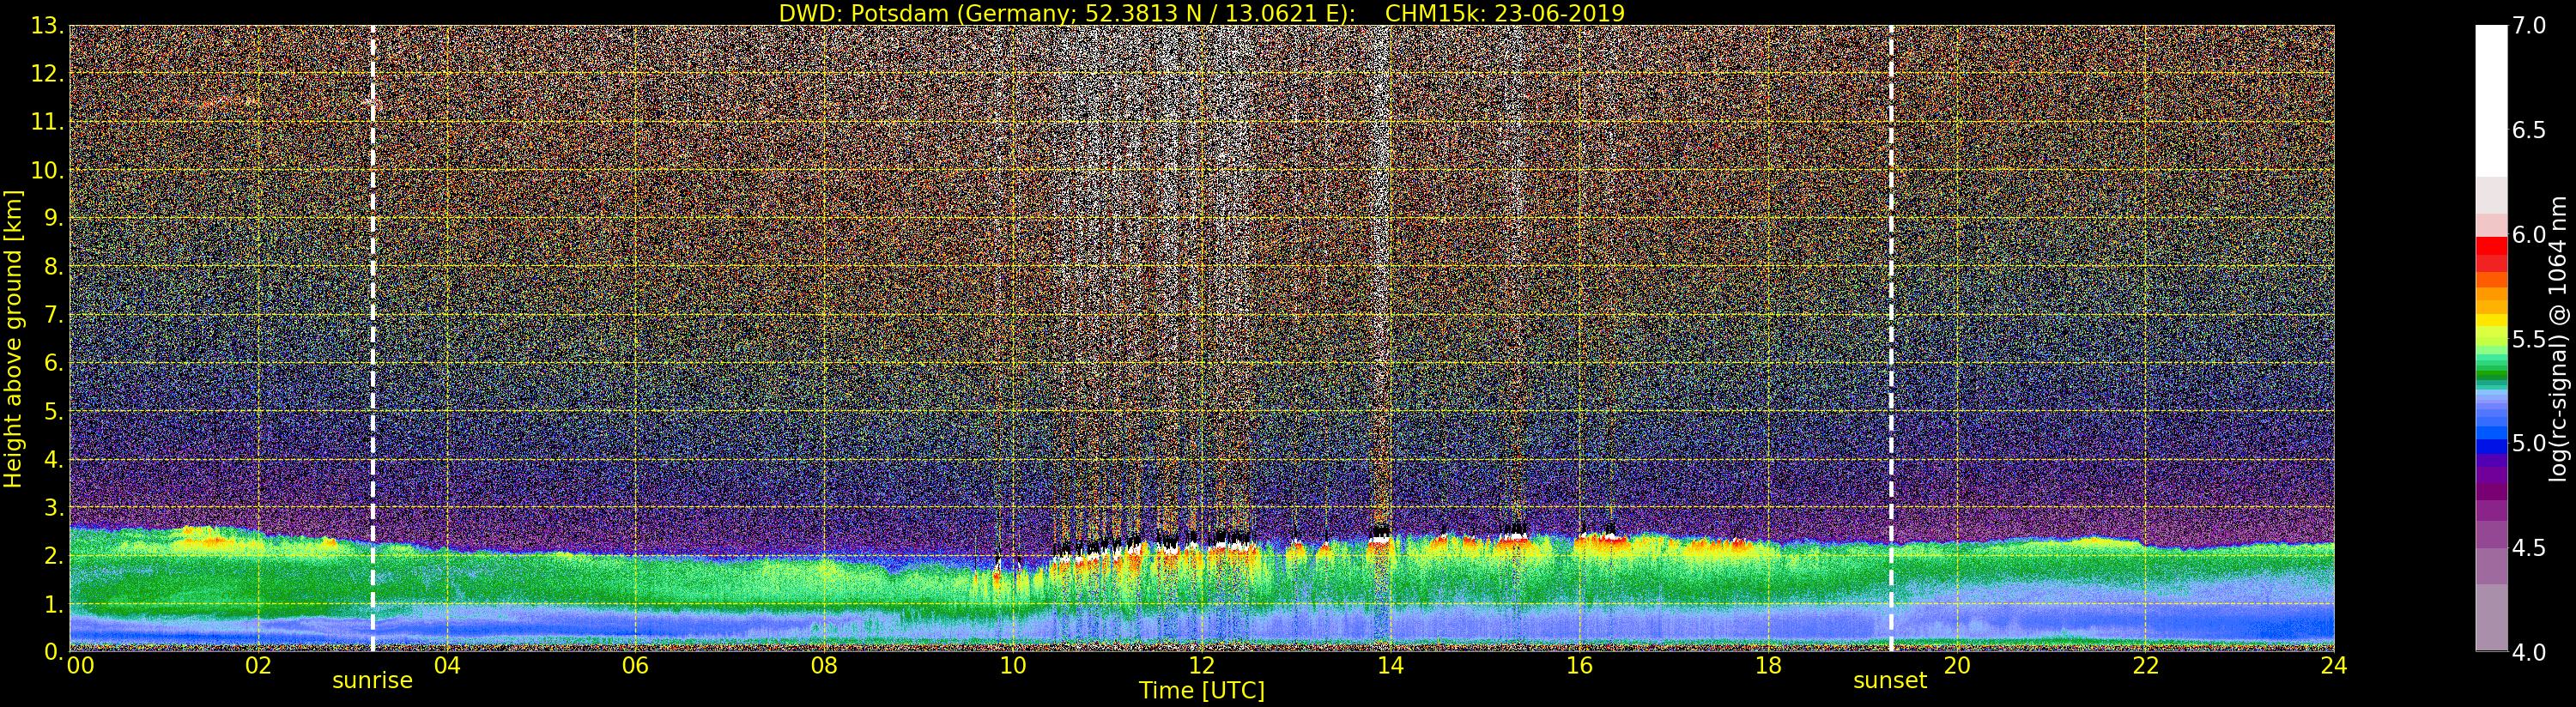Click the '18' time tick label
The width and height of the screenshot is (2576, 707).
[1768, 665]
